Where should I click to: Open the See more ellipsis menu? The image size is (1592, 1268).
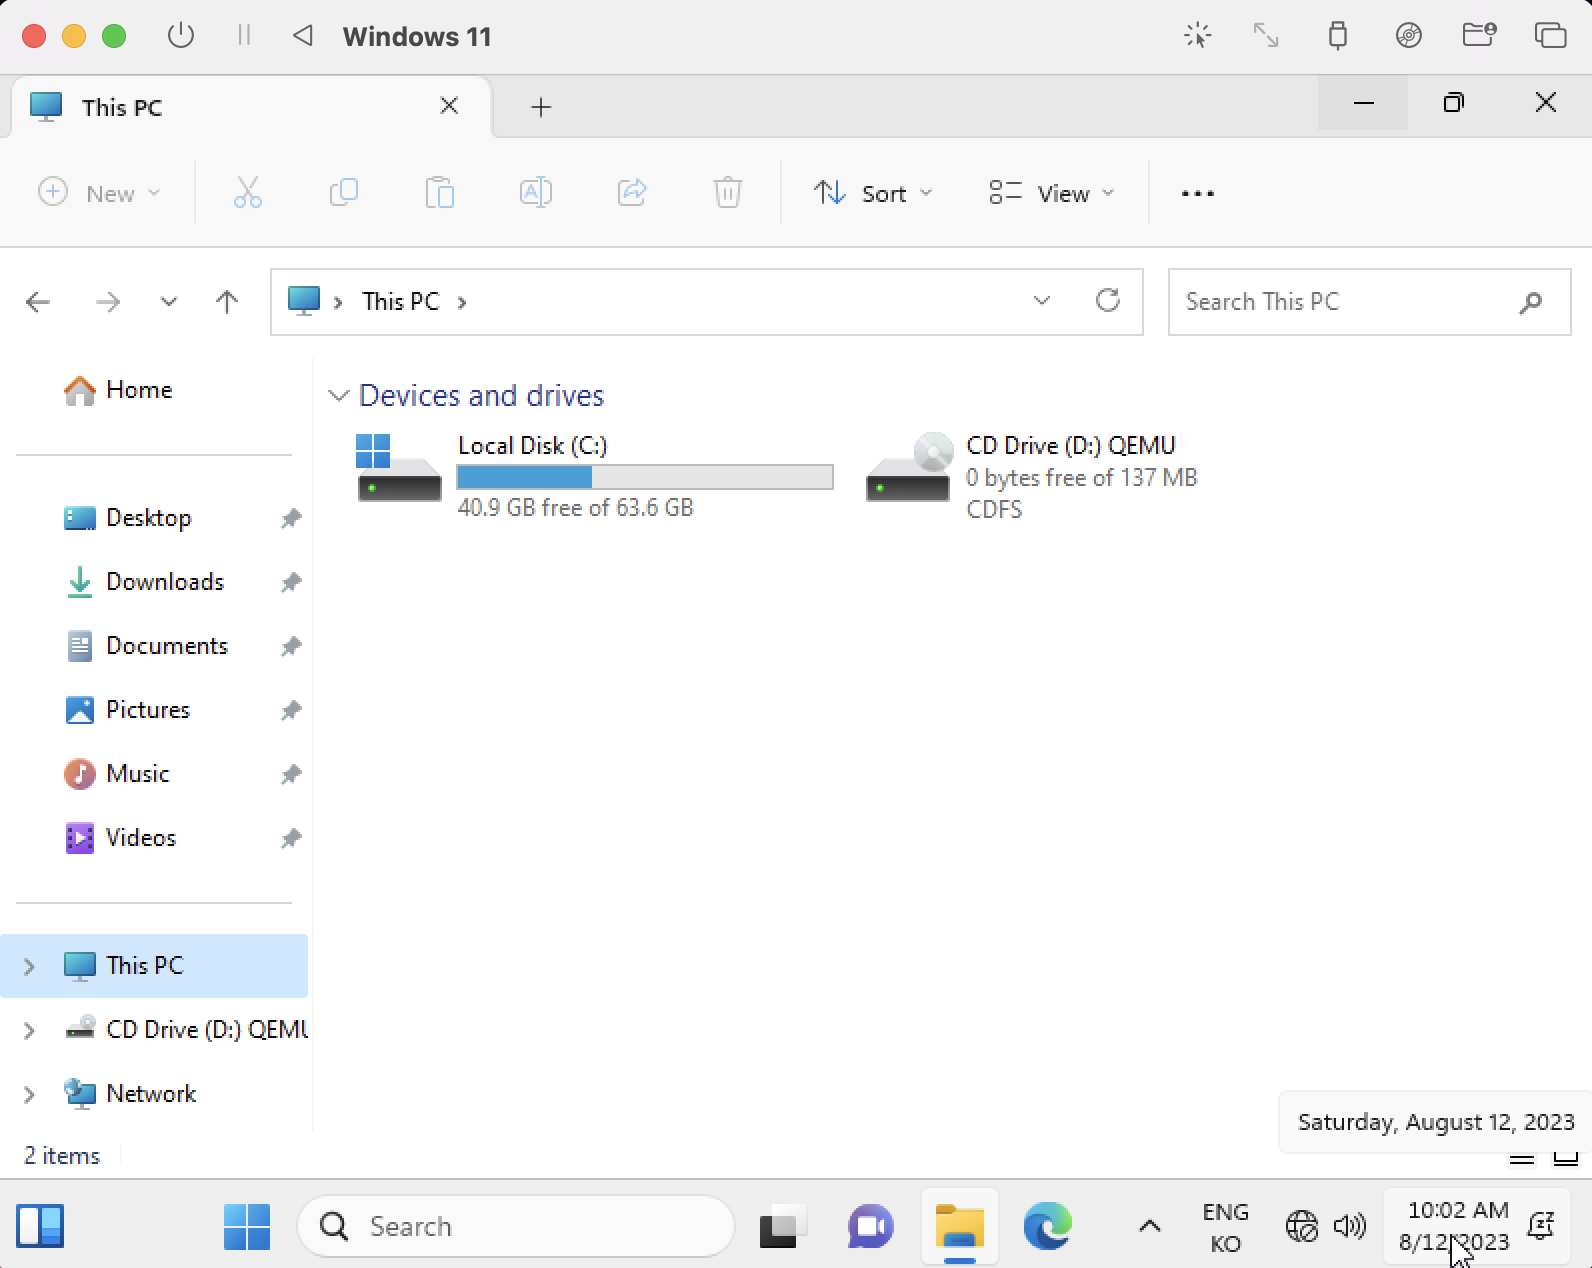coord(1197,193)
